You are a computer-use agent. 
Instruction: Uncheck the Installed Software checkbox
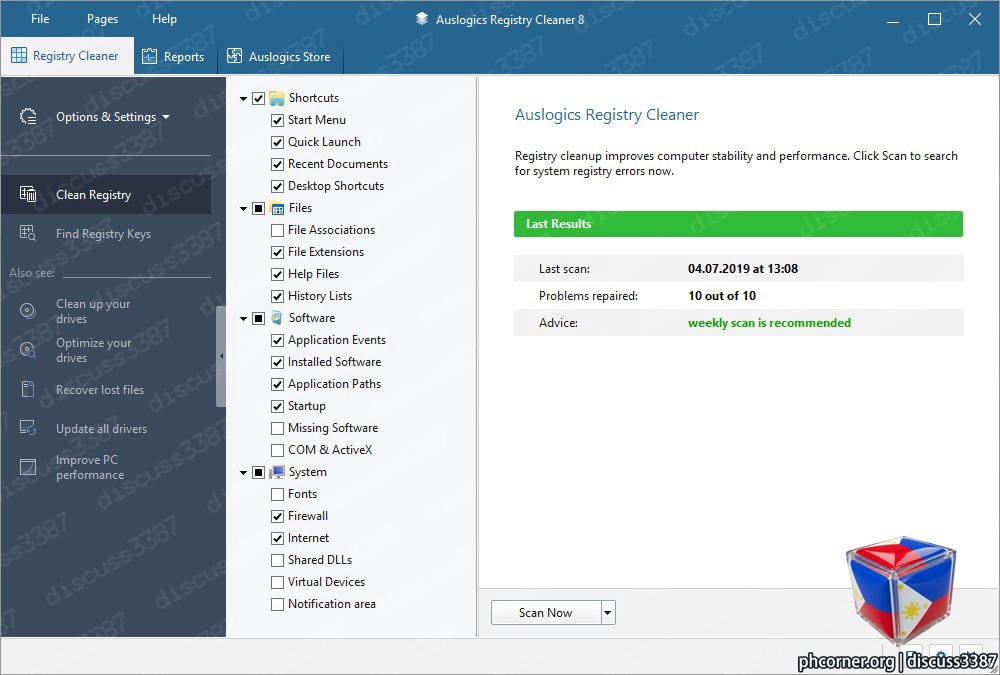tap(277, 362)
